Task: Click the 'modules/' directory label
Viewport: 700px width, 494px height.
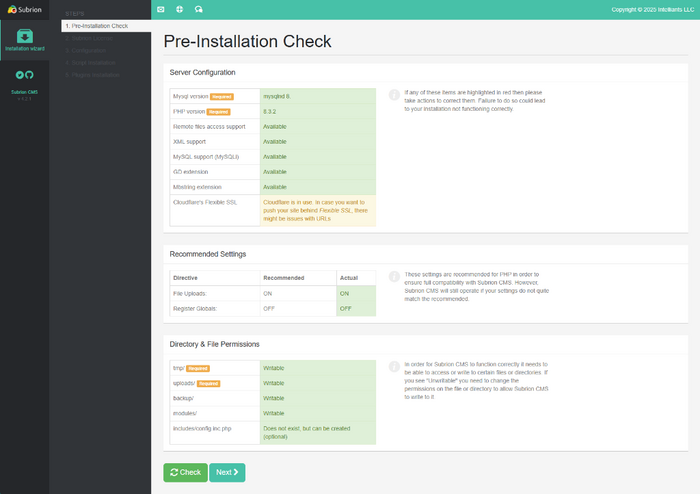Action: click(185, 413)
